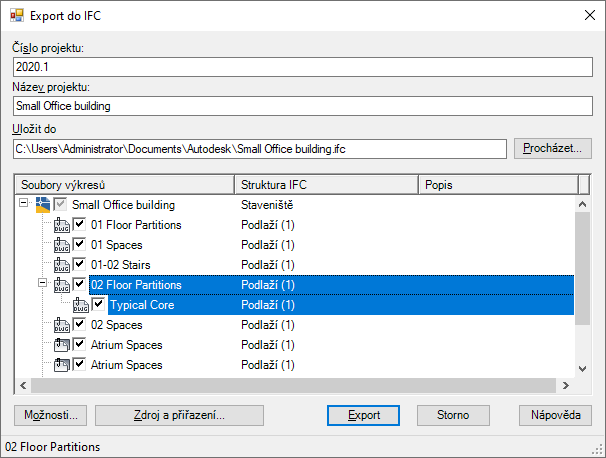Screen dimensions: 606x458
Task: Click the Small Office building project icon
Action: 43,205
